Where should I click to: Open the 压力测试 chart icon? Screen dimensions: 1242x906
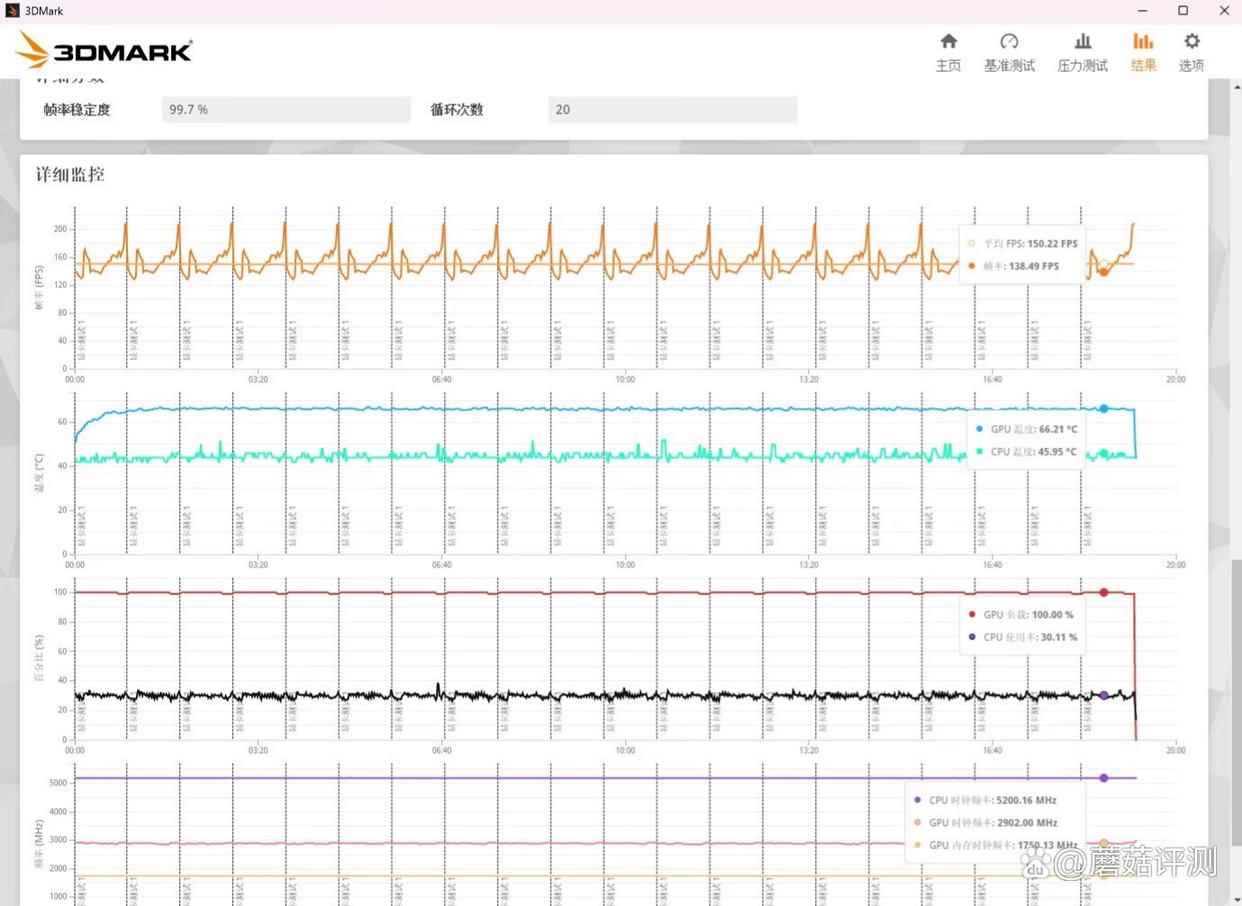[1083, 41]
